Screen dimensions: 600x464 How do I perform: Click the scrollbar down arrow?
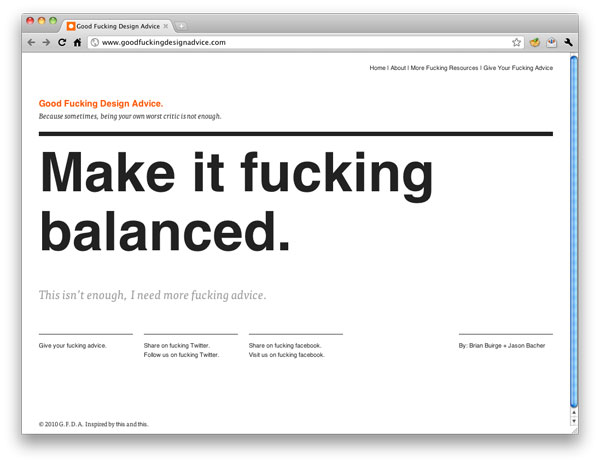tap(574, 421)
